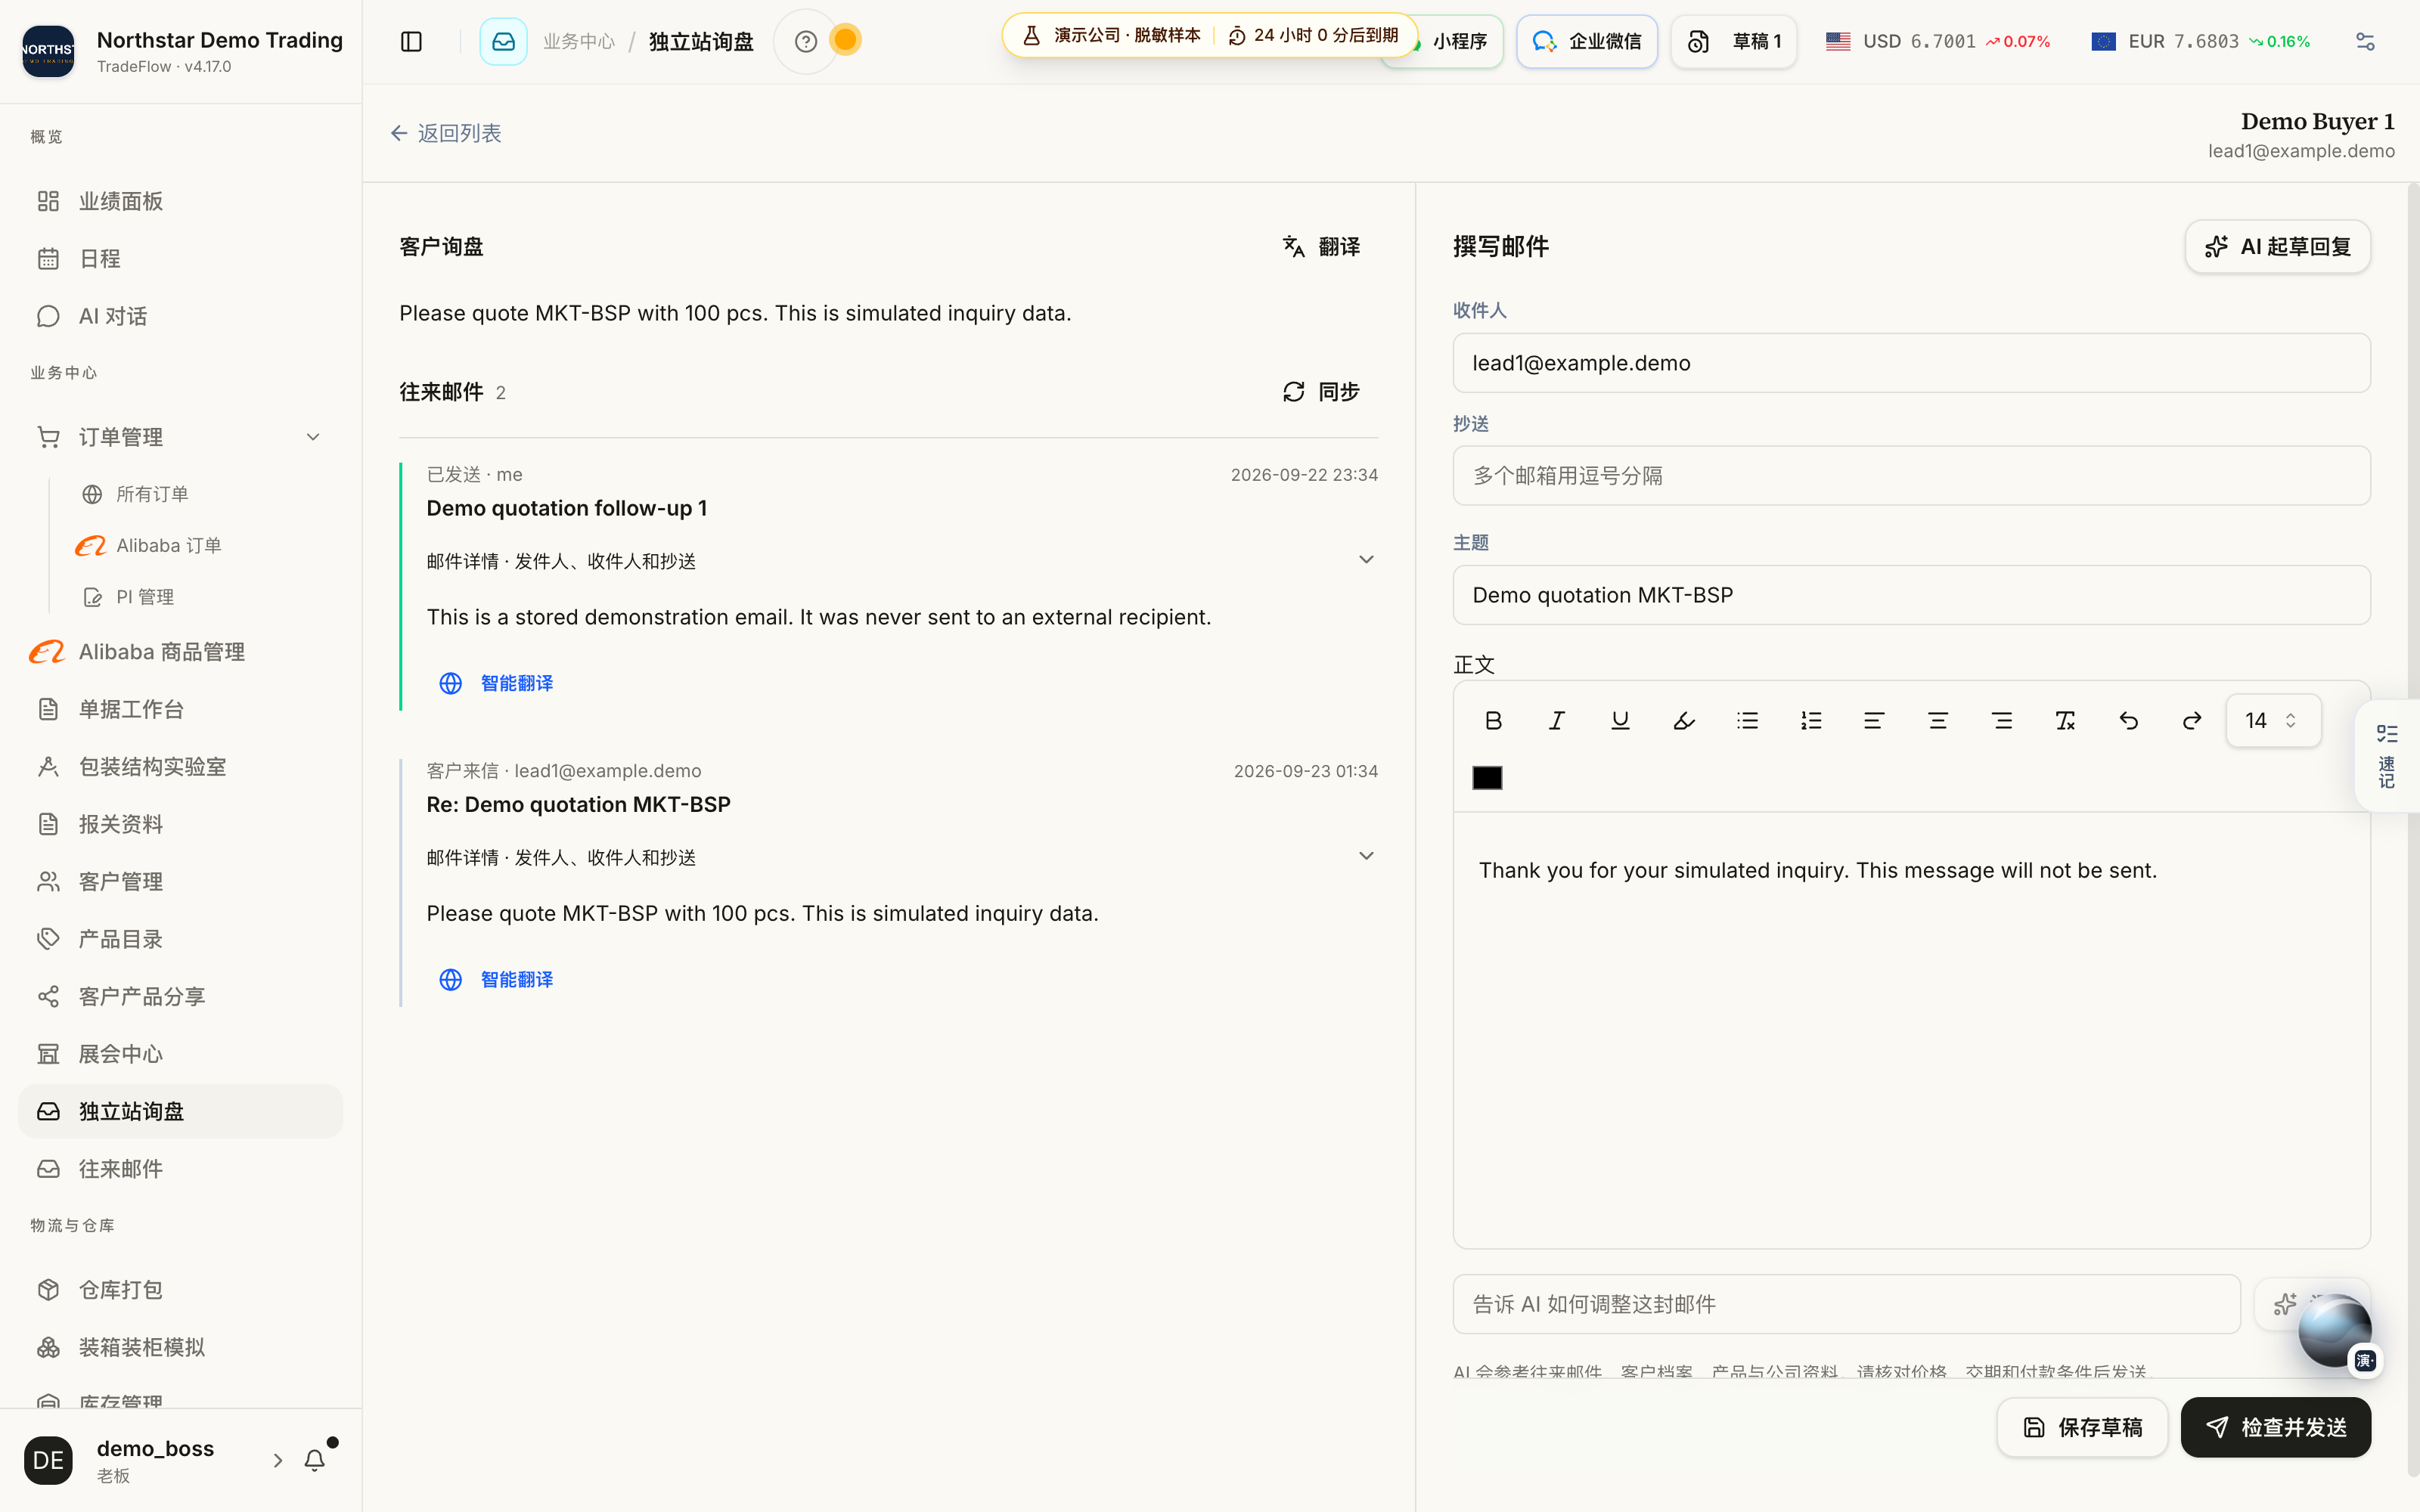Apply Italic formatting in editor toolbar
The image size is (2420, 1512).
tap(1556, 721)
